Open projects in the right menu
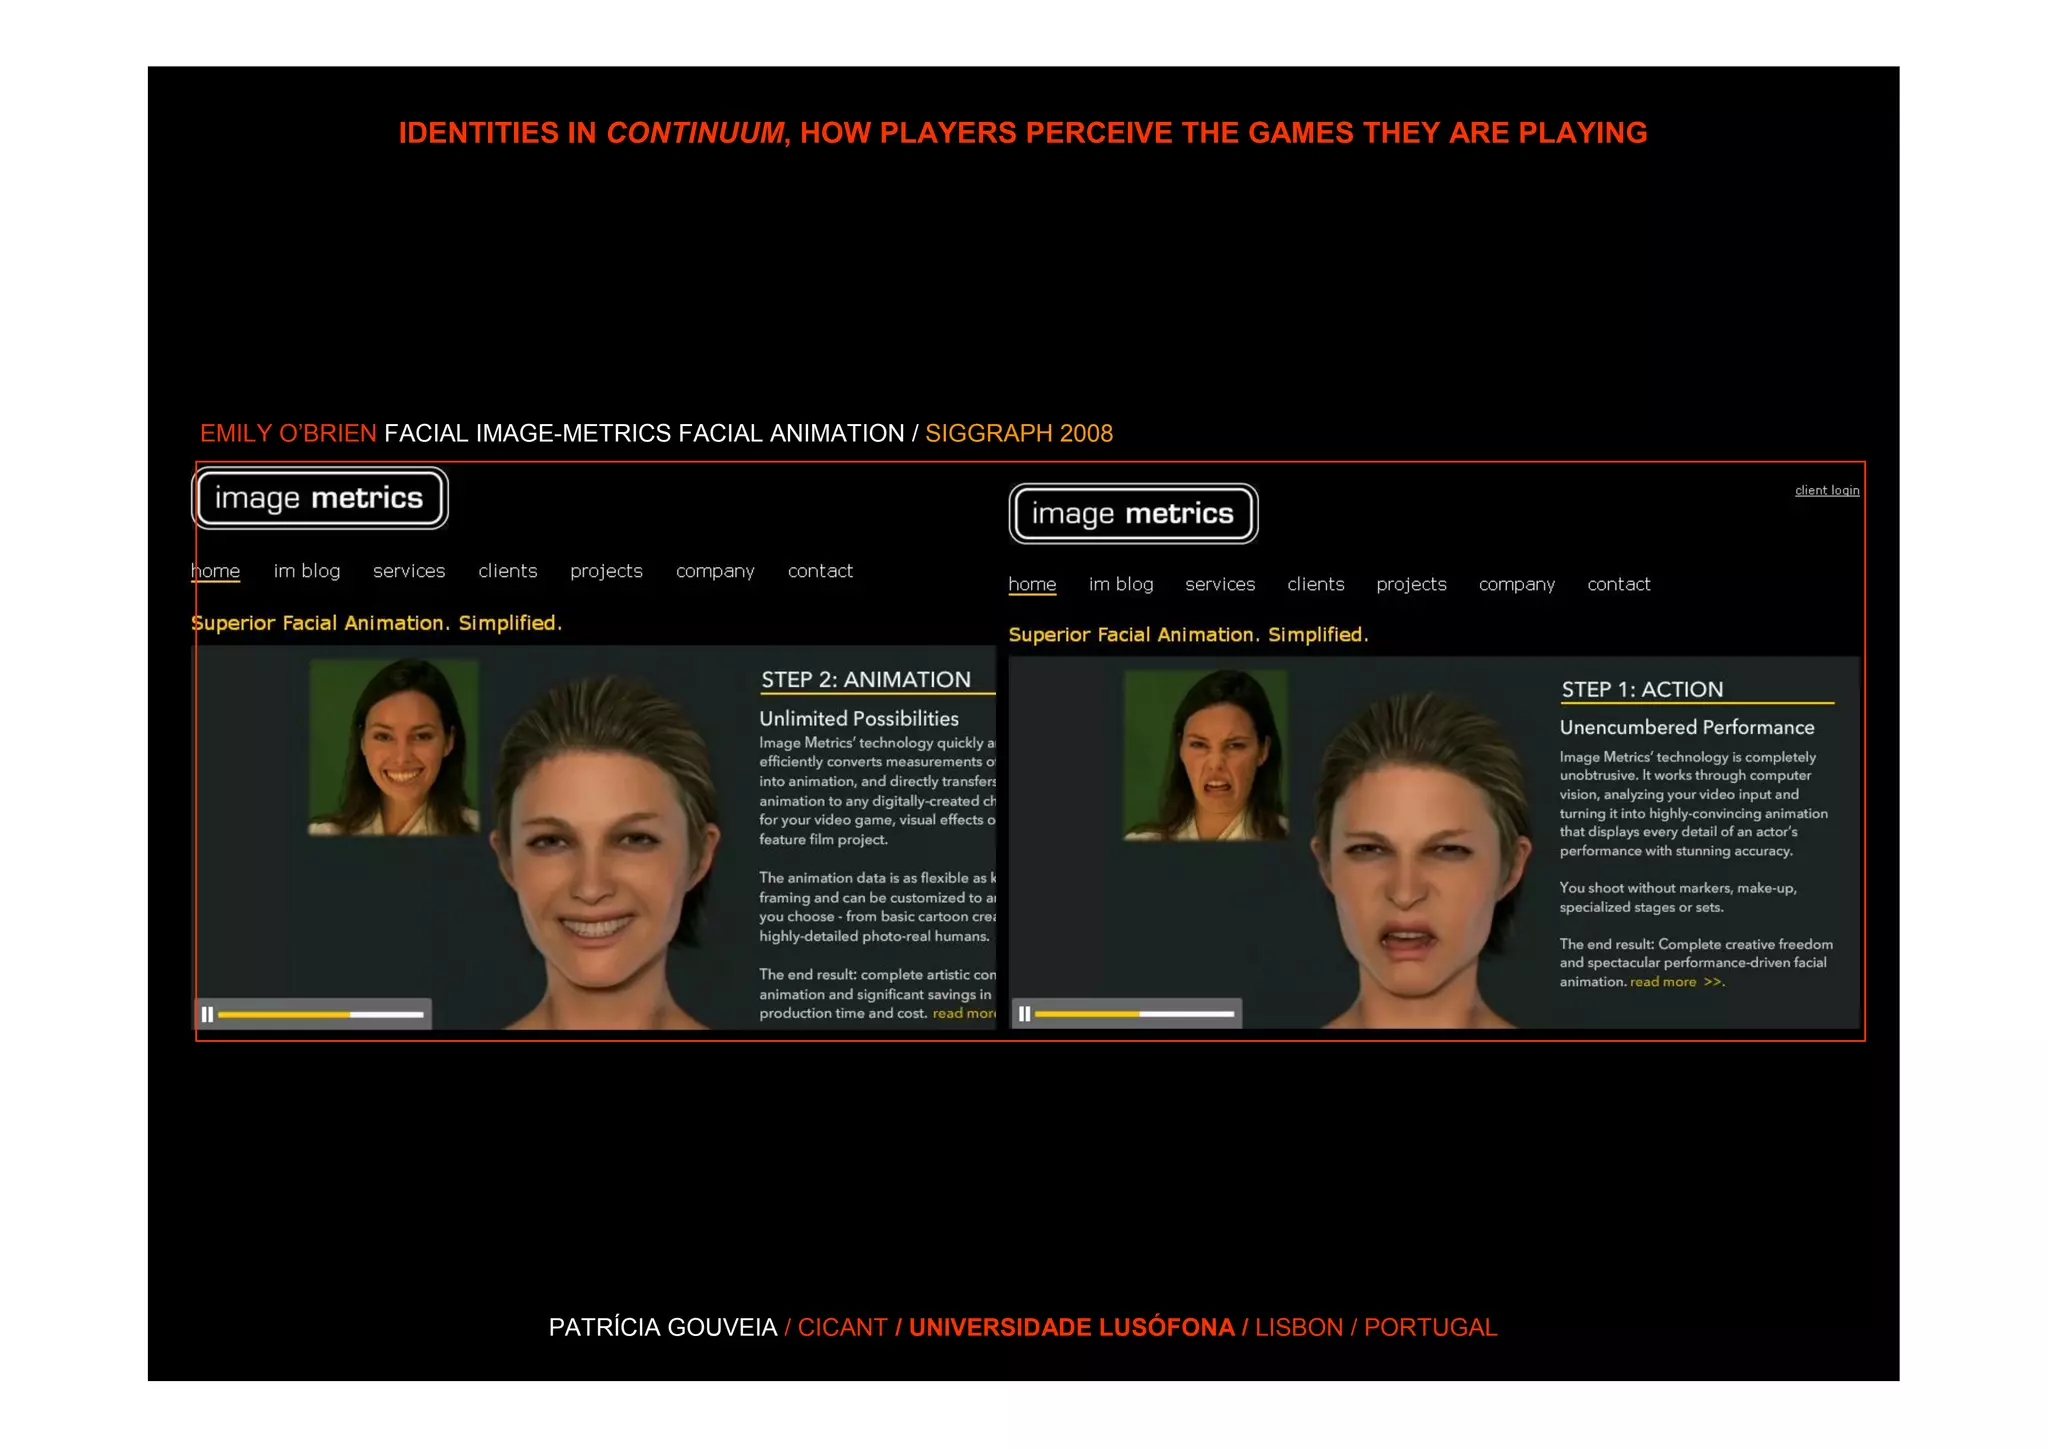The width and height of the screenshot is (2048, 1449). [x=1411, y=584]
